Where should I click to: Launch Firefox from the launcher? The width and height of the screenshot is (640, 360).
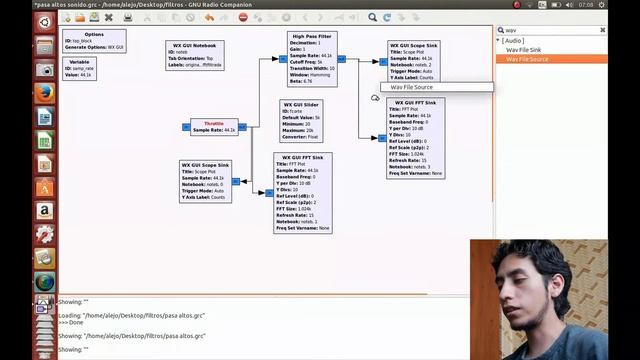[x=44, y=93]
